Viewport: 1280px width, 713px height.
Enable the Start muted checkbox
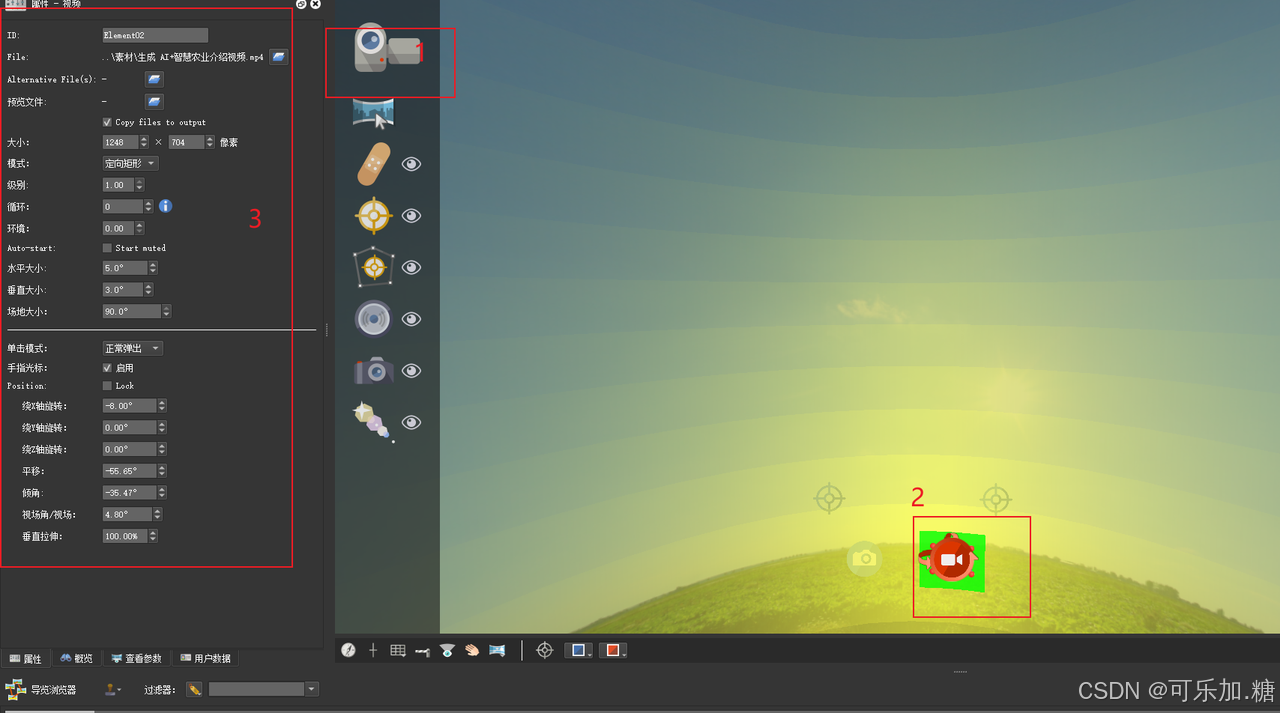107,248
